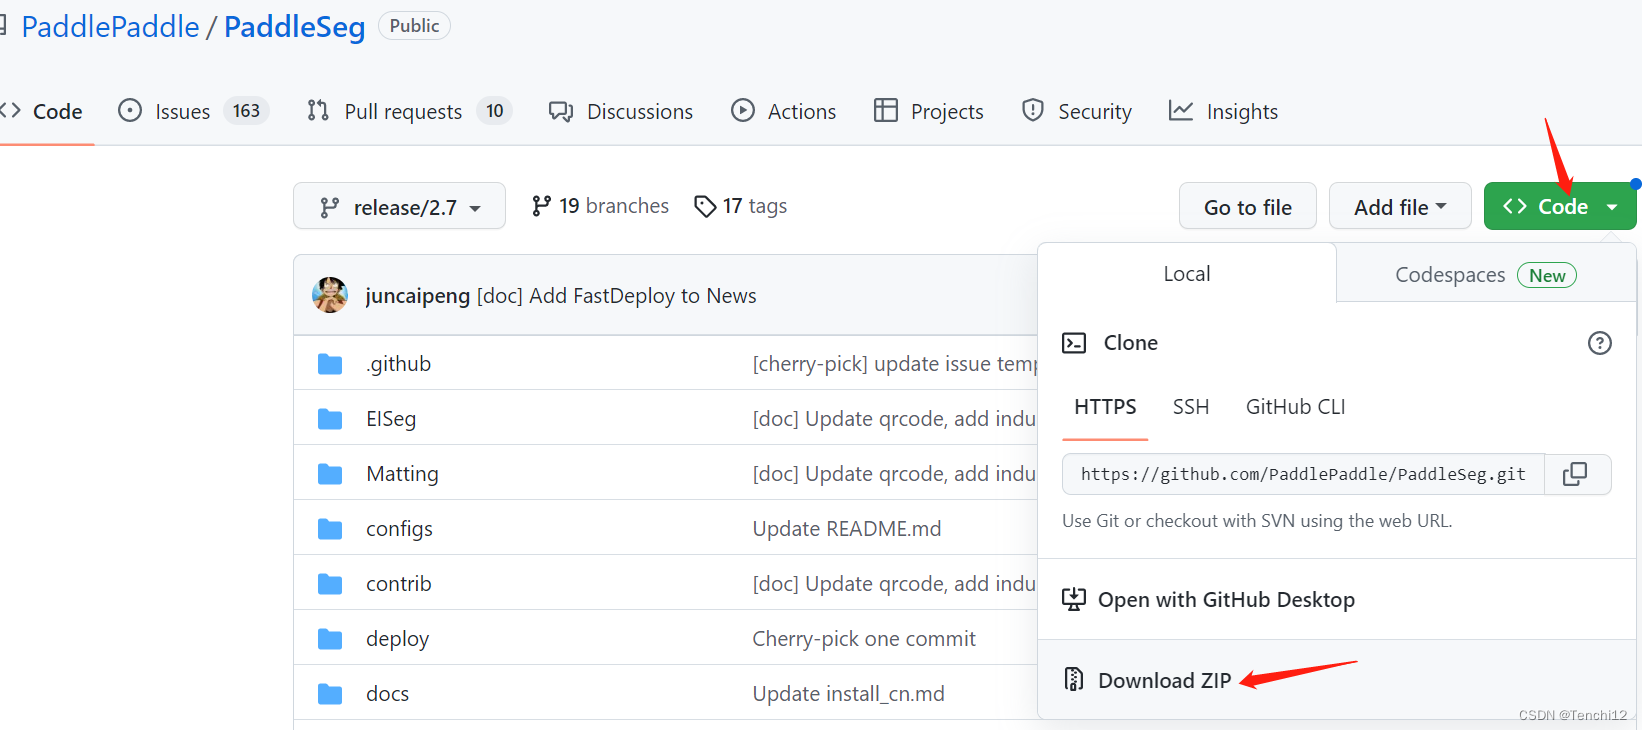Viewport: 1642px width, 730px height.
Task: Click the GitHub Desktop download icon
Action: 1073,599
